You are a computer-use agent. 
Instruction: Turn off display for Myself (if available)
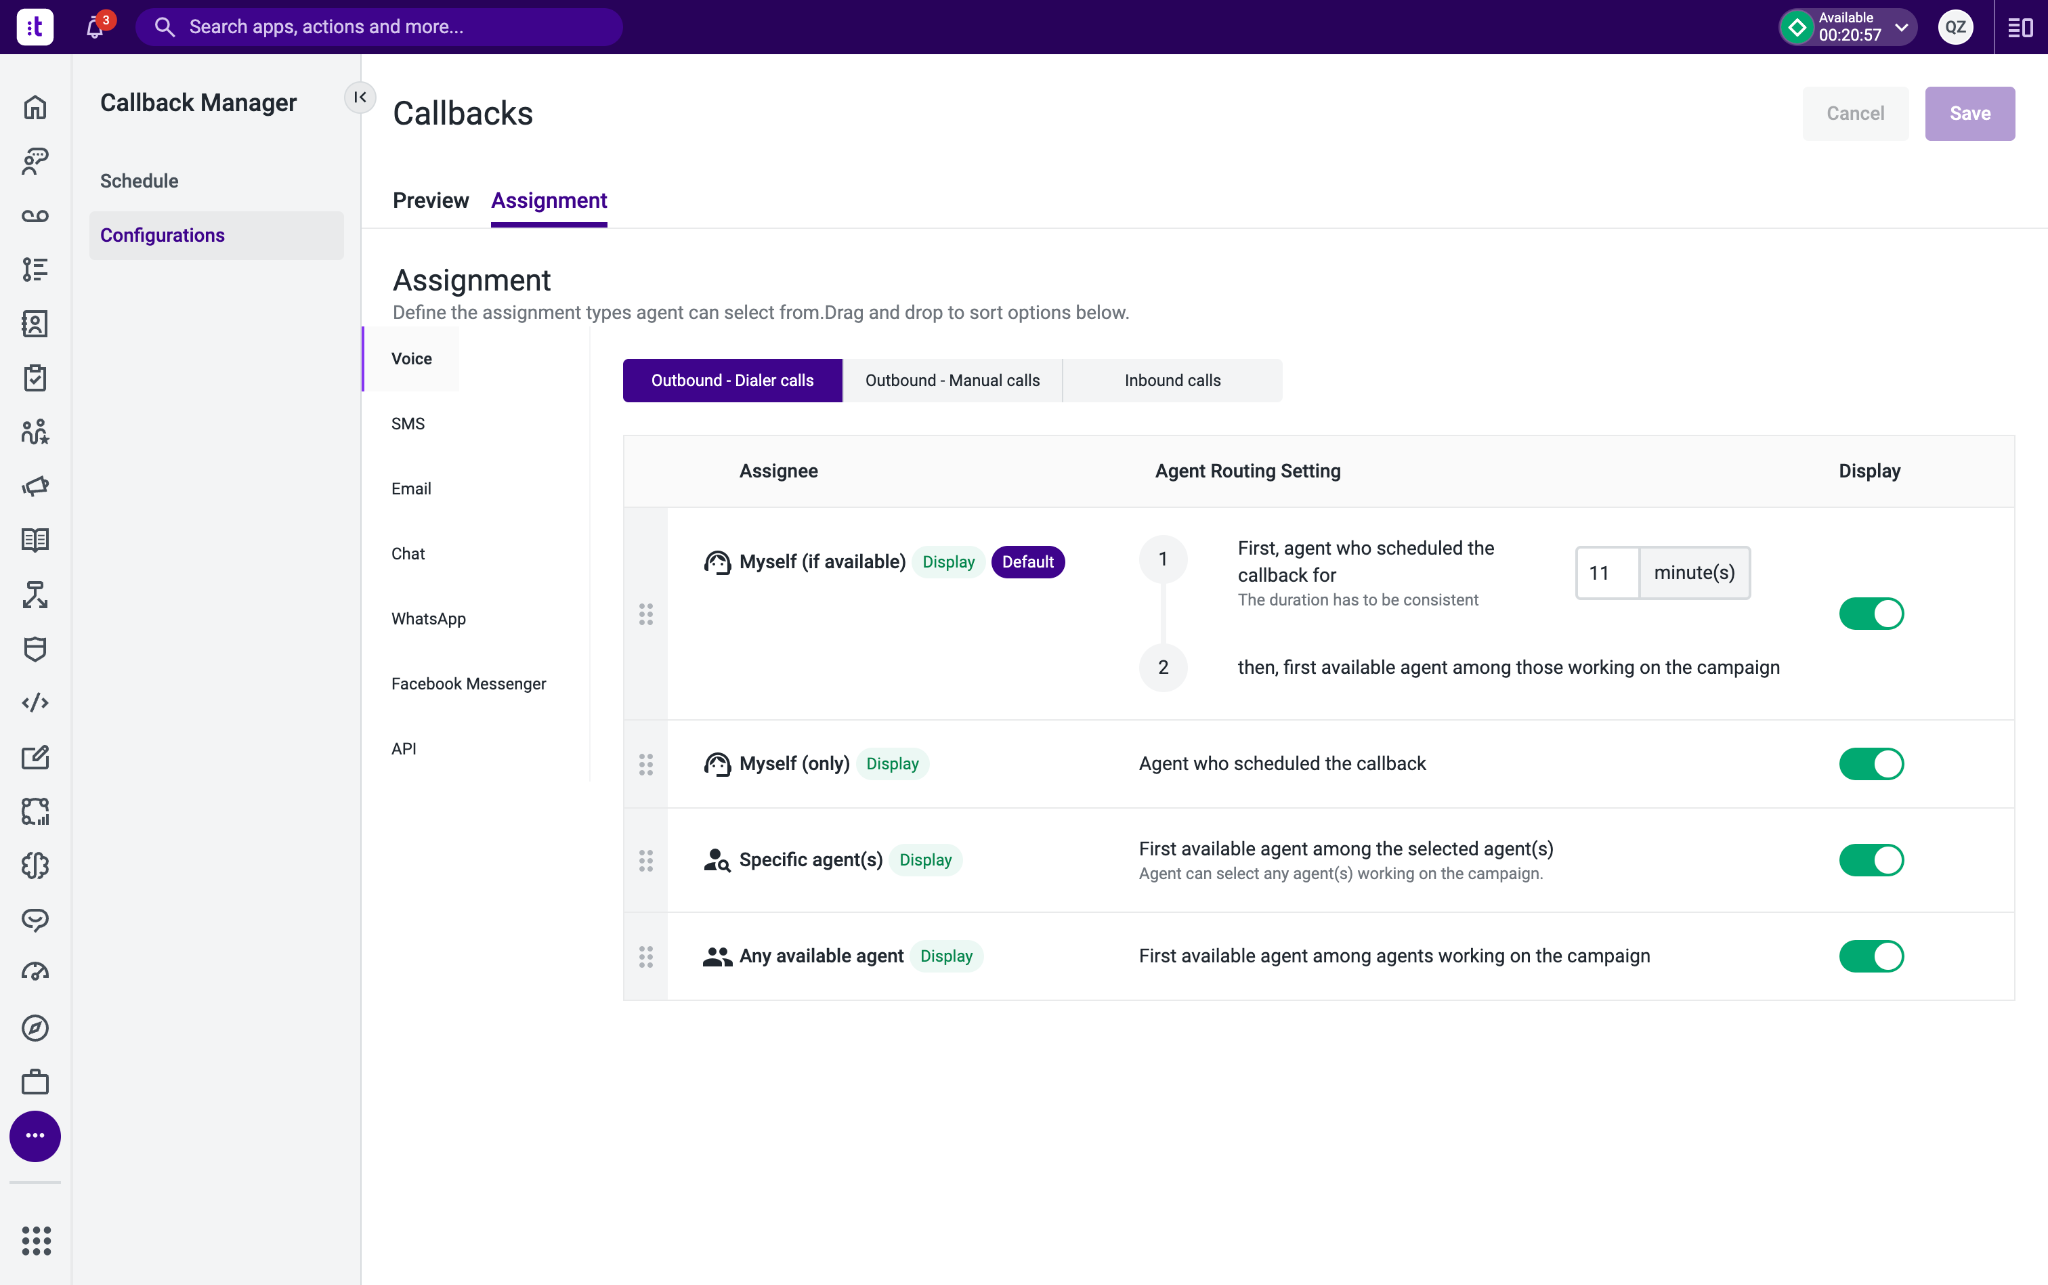pyautogui.click(x=1871, y=614)
